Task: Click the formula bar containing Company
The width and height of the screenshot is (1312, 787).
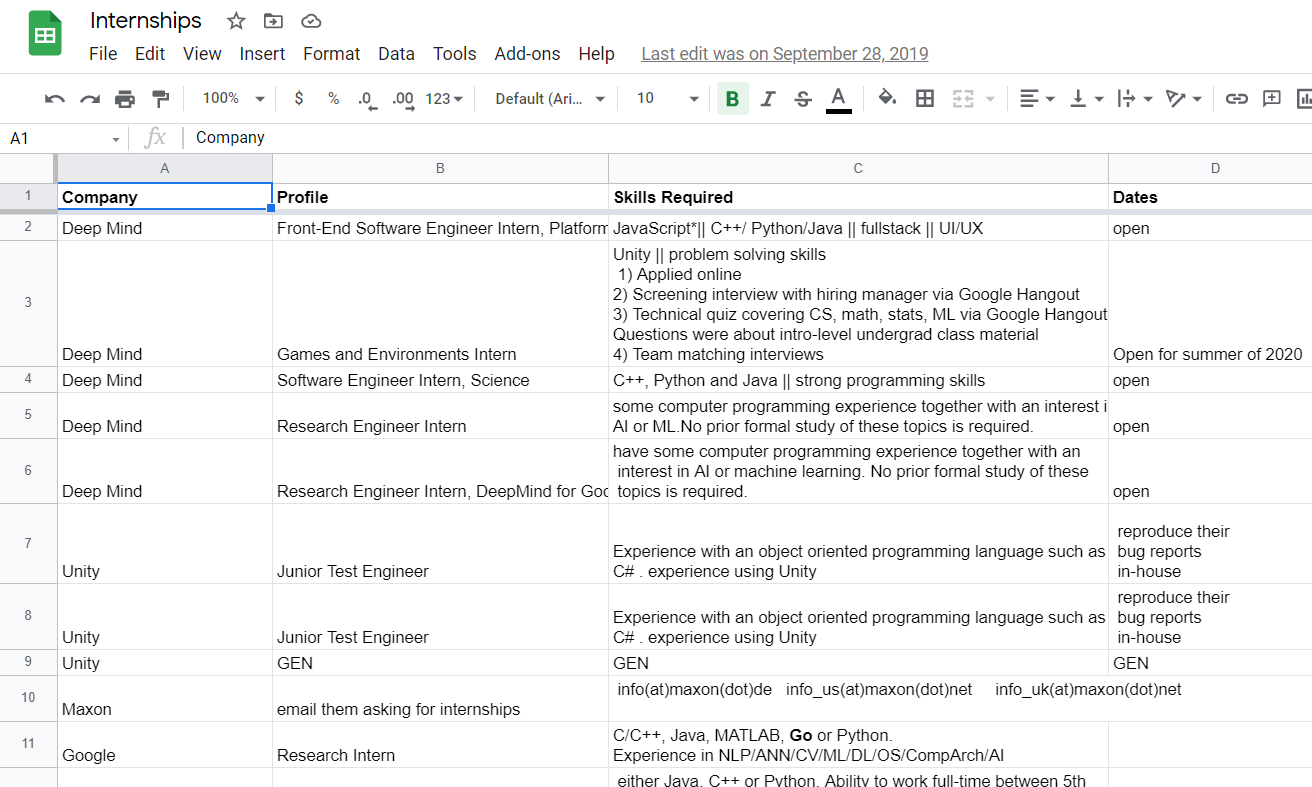Action: (750, 138)
